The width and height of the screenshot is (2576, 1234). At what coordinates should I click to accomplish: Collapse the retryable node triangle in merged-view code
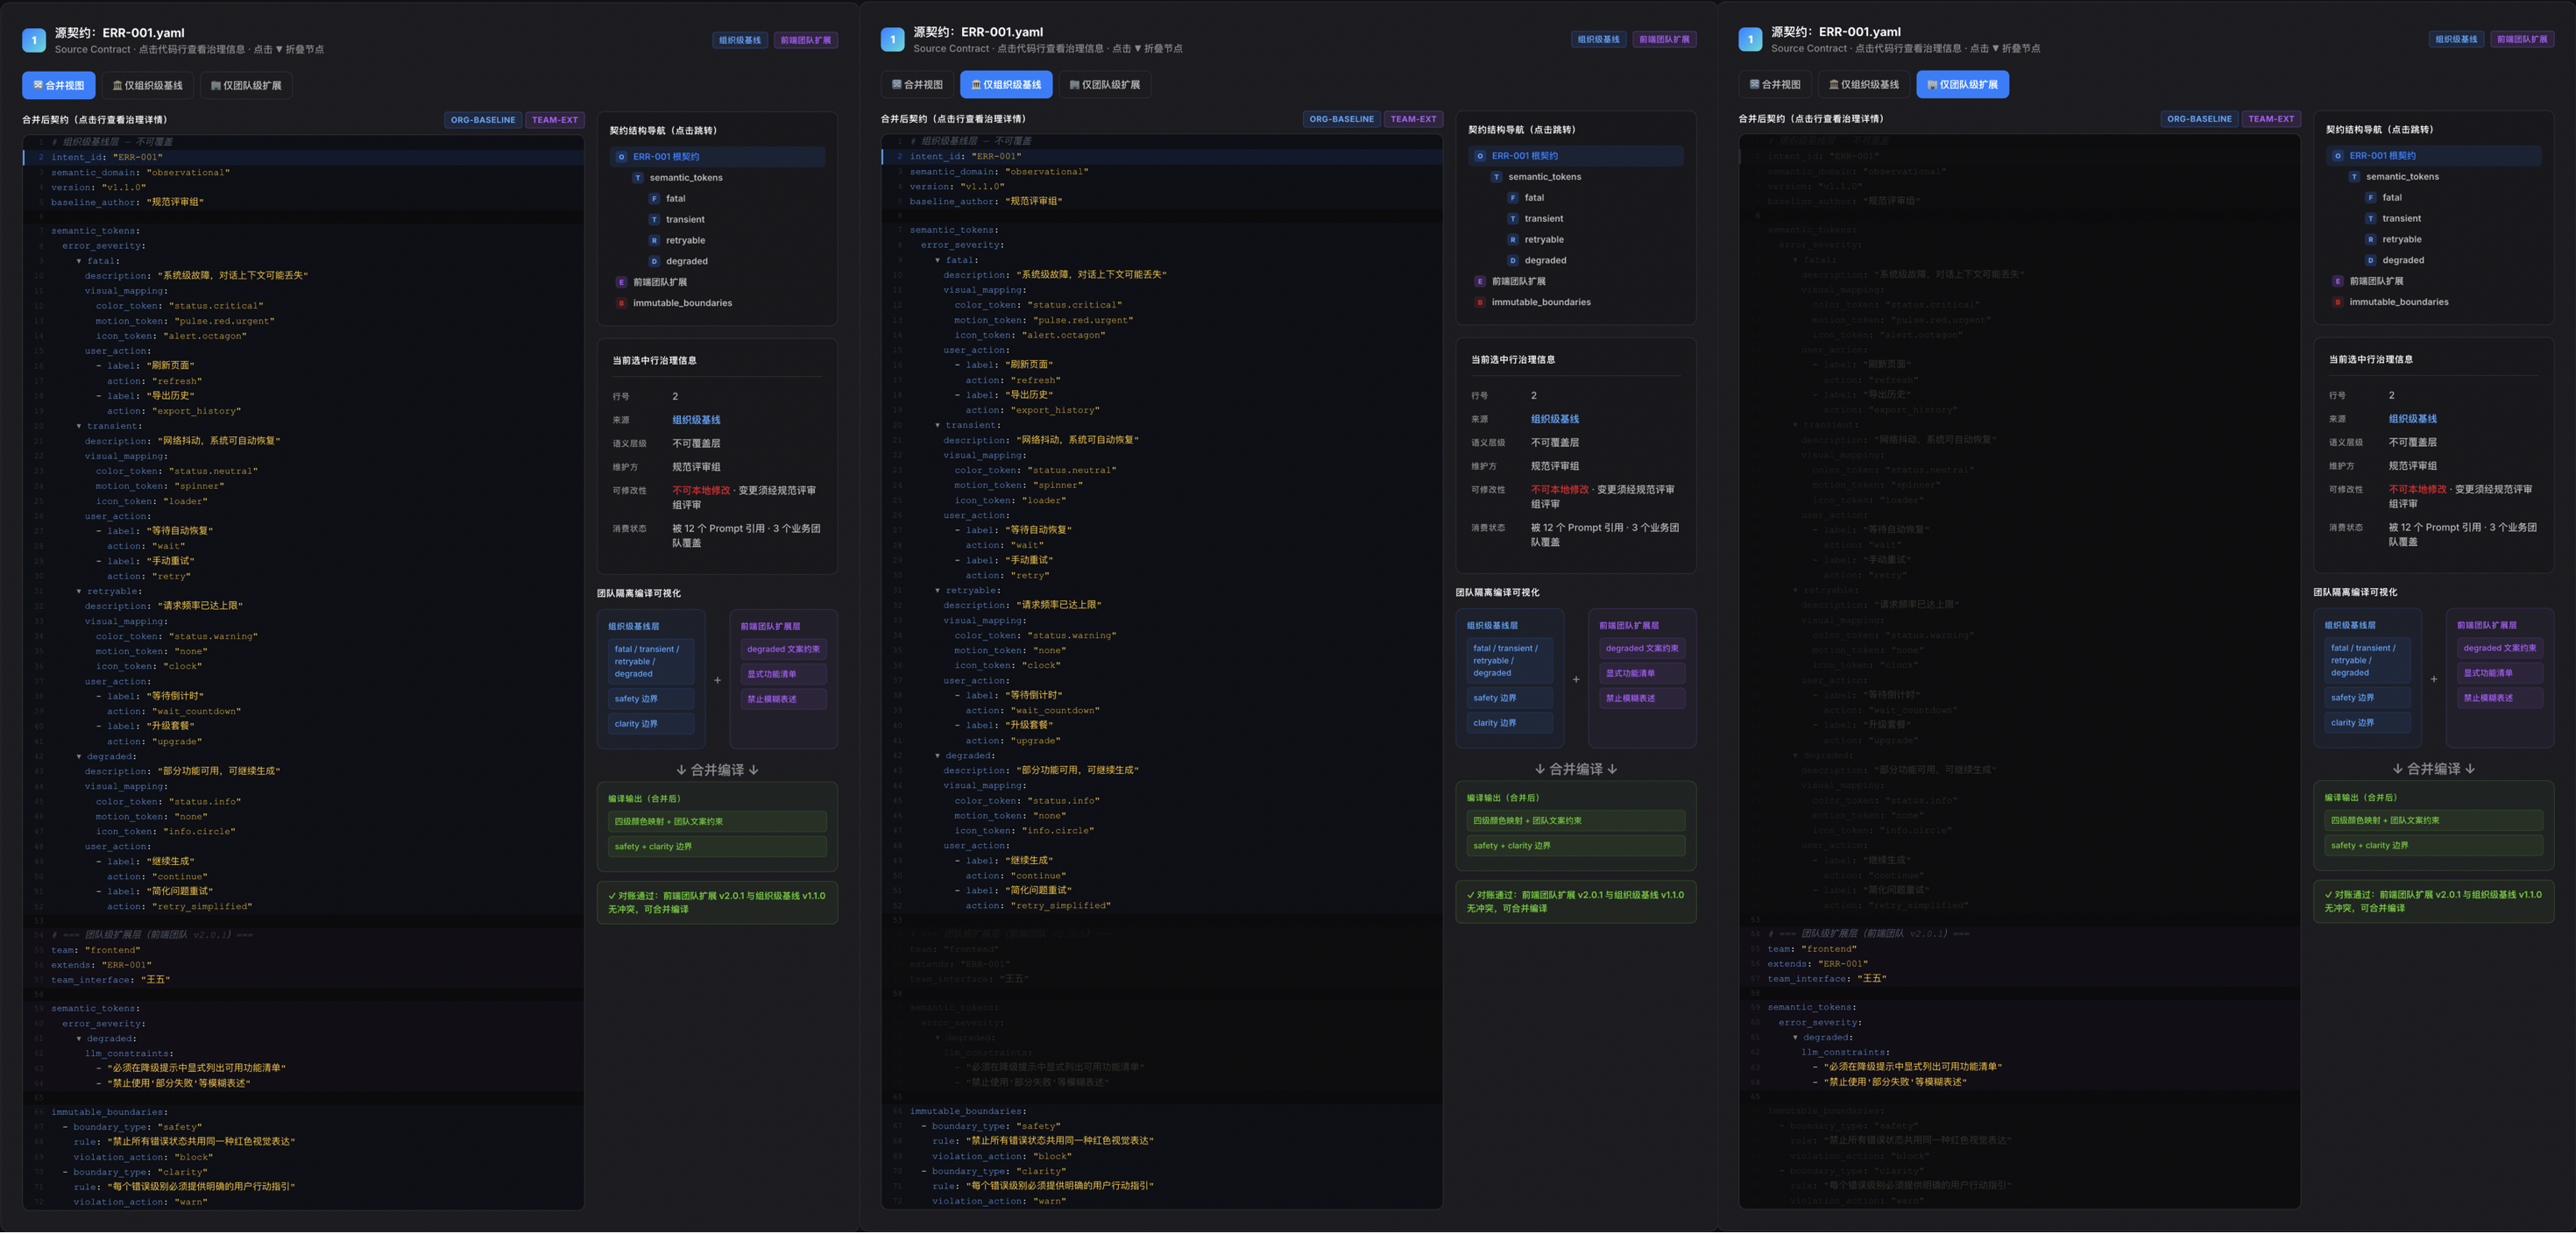click(79, 591)
